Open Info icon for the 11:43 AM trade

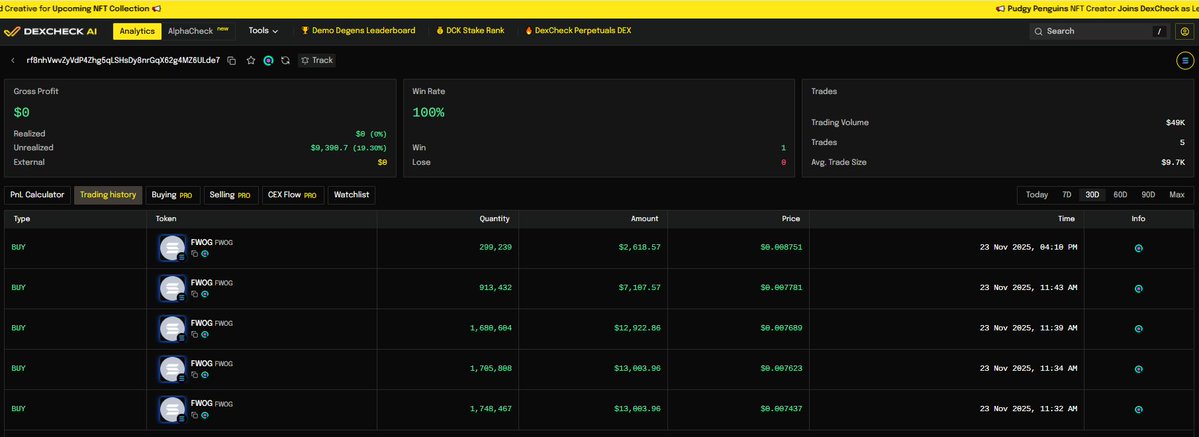click(x=1138, y=289)
